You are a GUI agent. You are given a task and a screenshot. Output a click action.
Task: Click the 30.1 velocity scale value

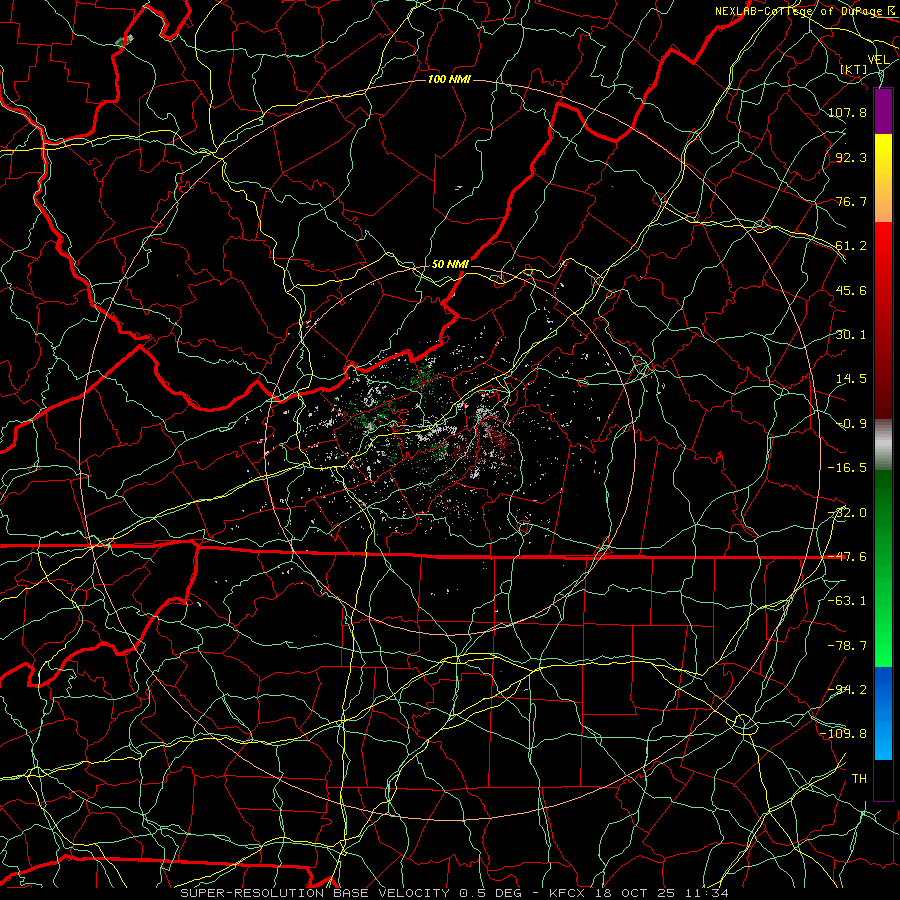(x=851, y=335)
